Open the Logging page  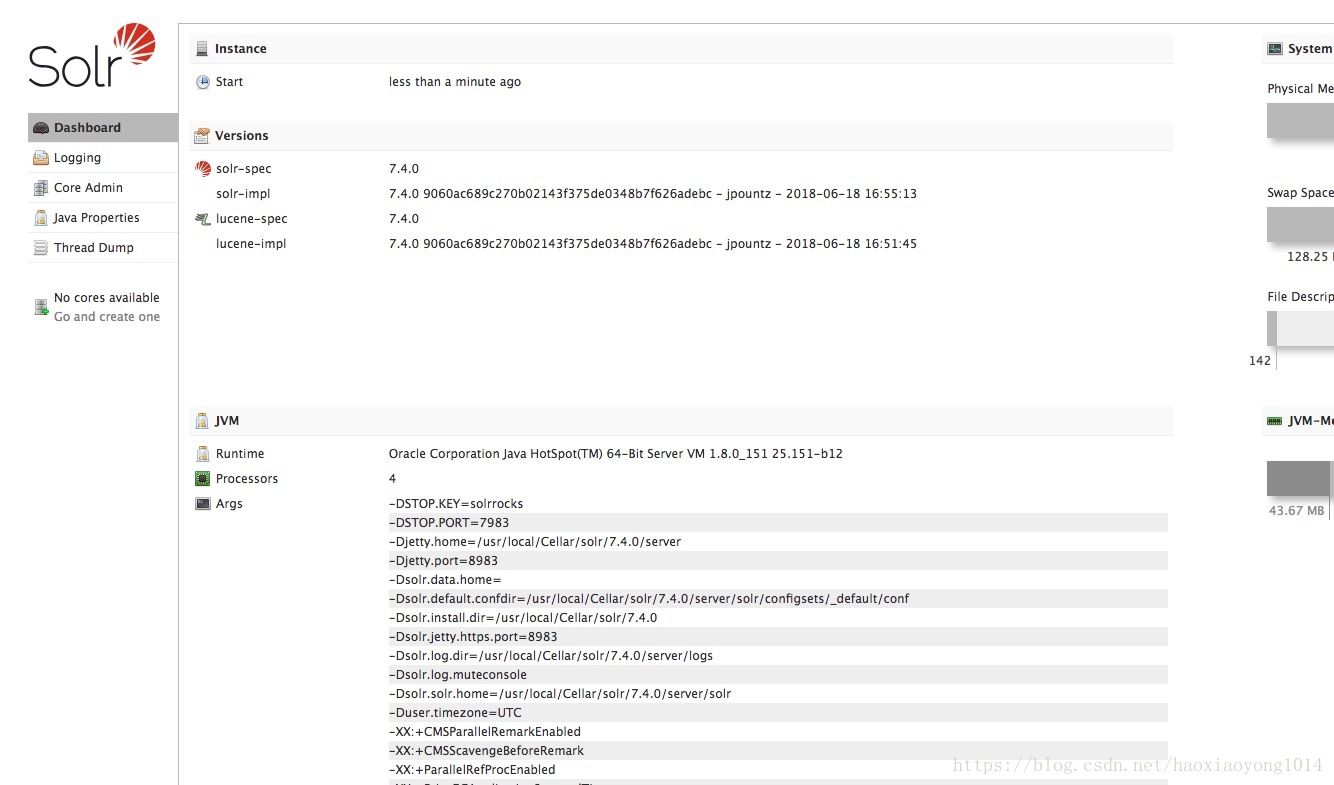[103, 158]
